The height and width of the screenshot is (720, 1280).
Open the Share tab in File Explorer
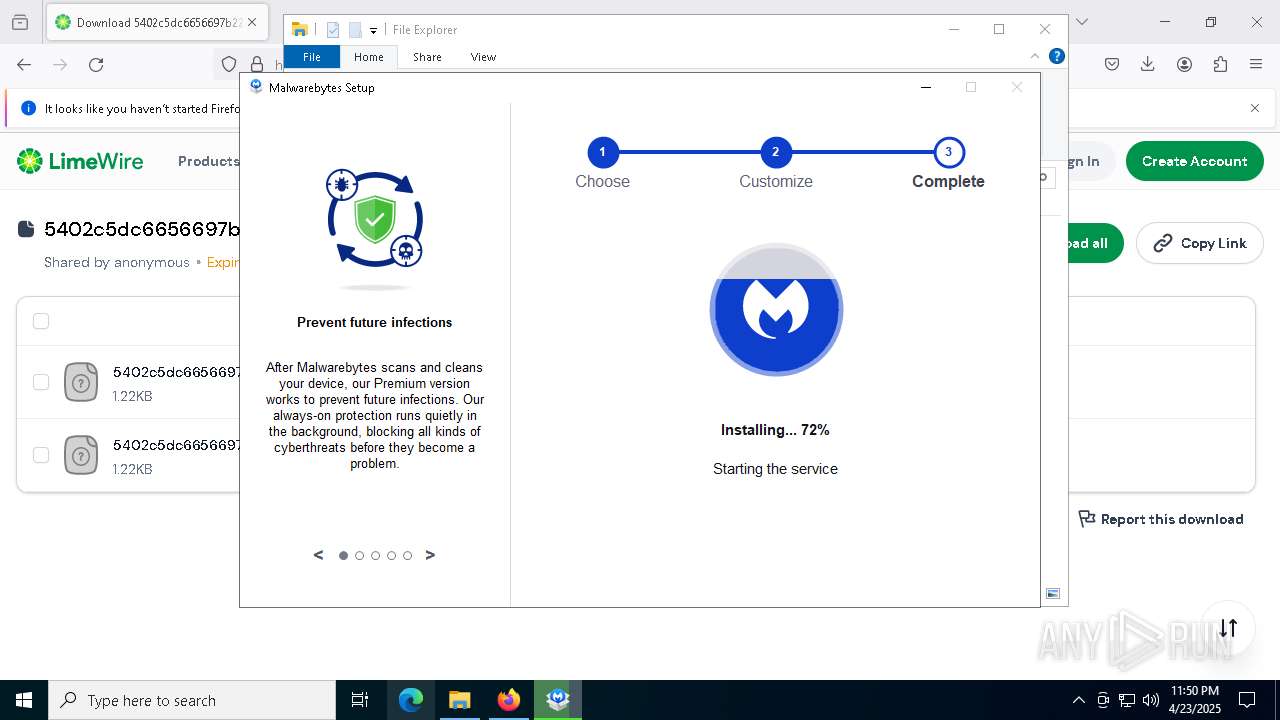click(427, 57)
